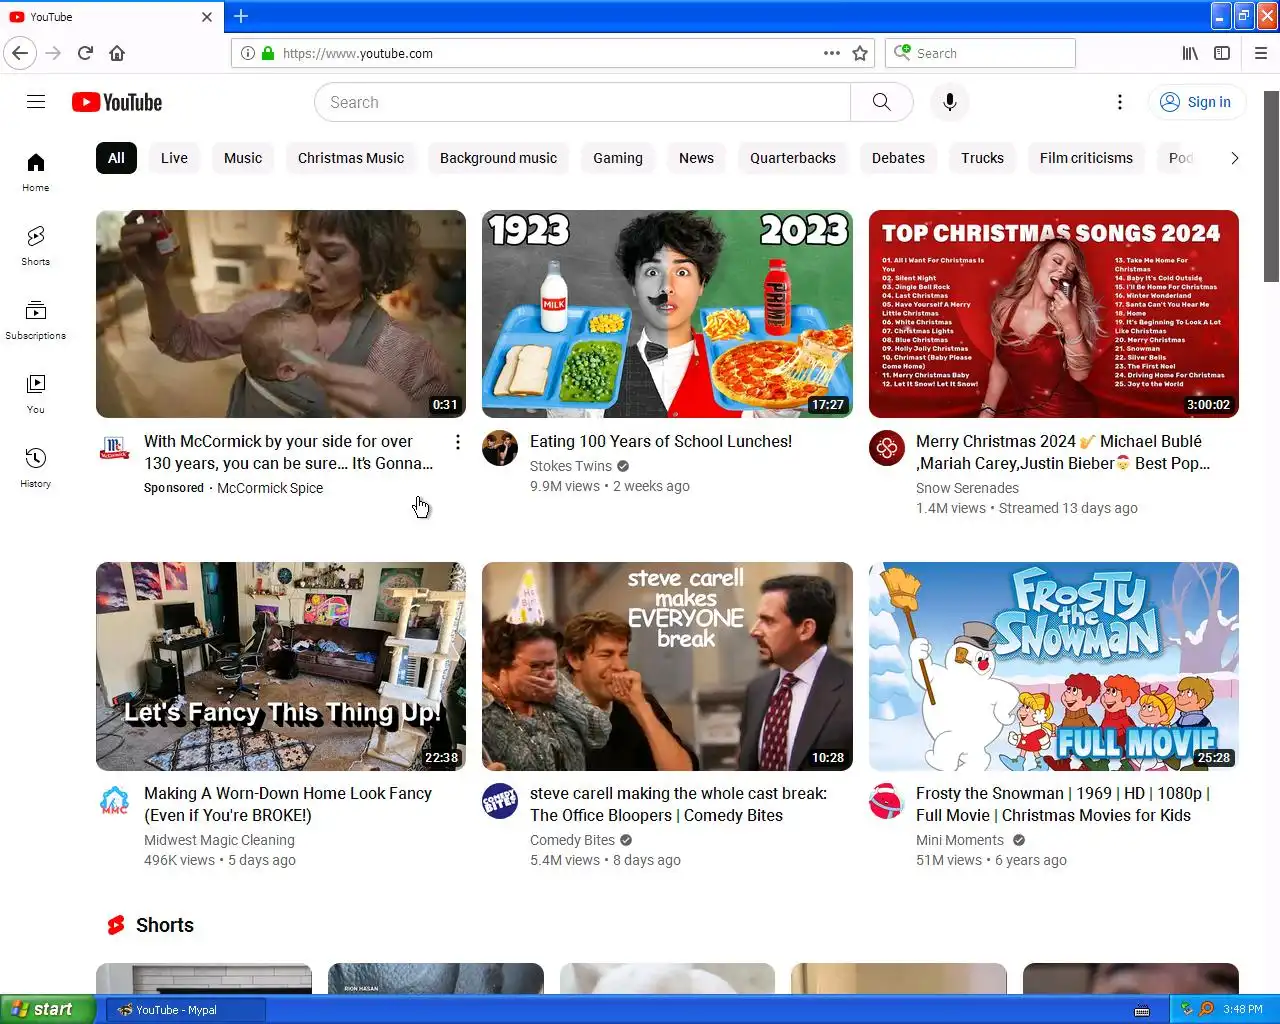Select YouTube - Mypal taskbar button
This screenshot has height=1024, width=1280.
pyautogui.click(x=186, y=1010)
